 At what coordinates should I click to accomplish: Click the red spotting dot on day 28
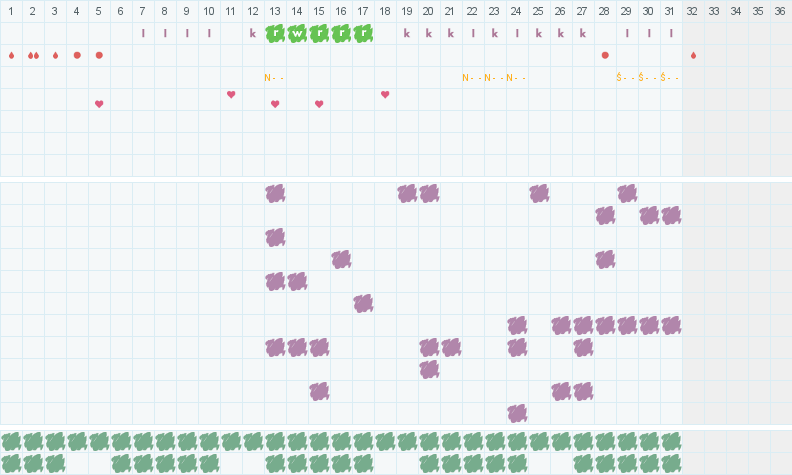pos(605,55)
